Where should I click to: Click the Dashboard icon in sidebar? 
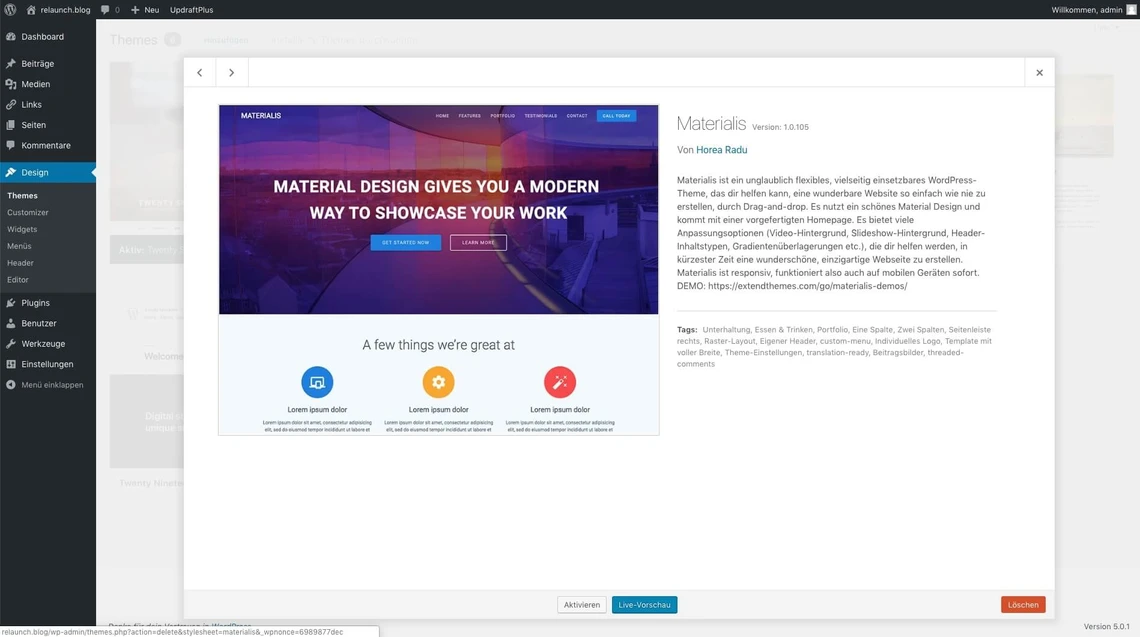tap(11, 37)
